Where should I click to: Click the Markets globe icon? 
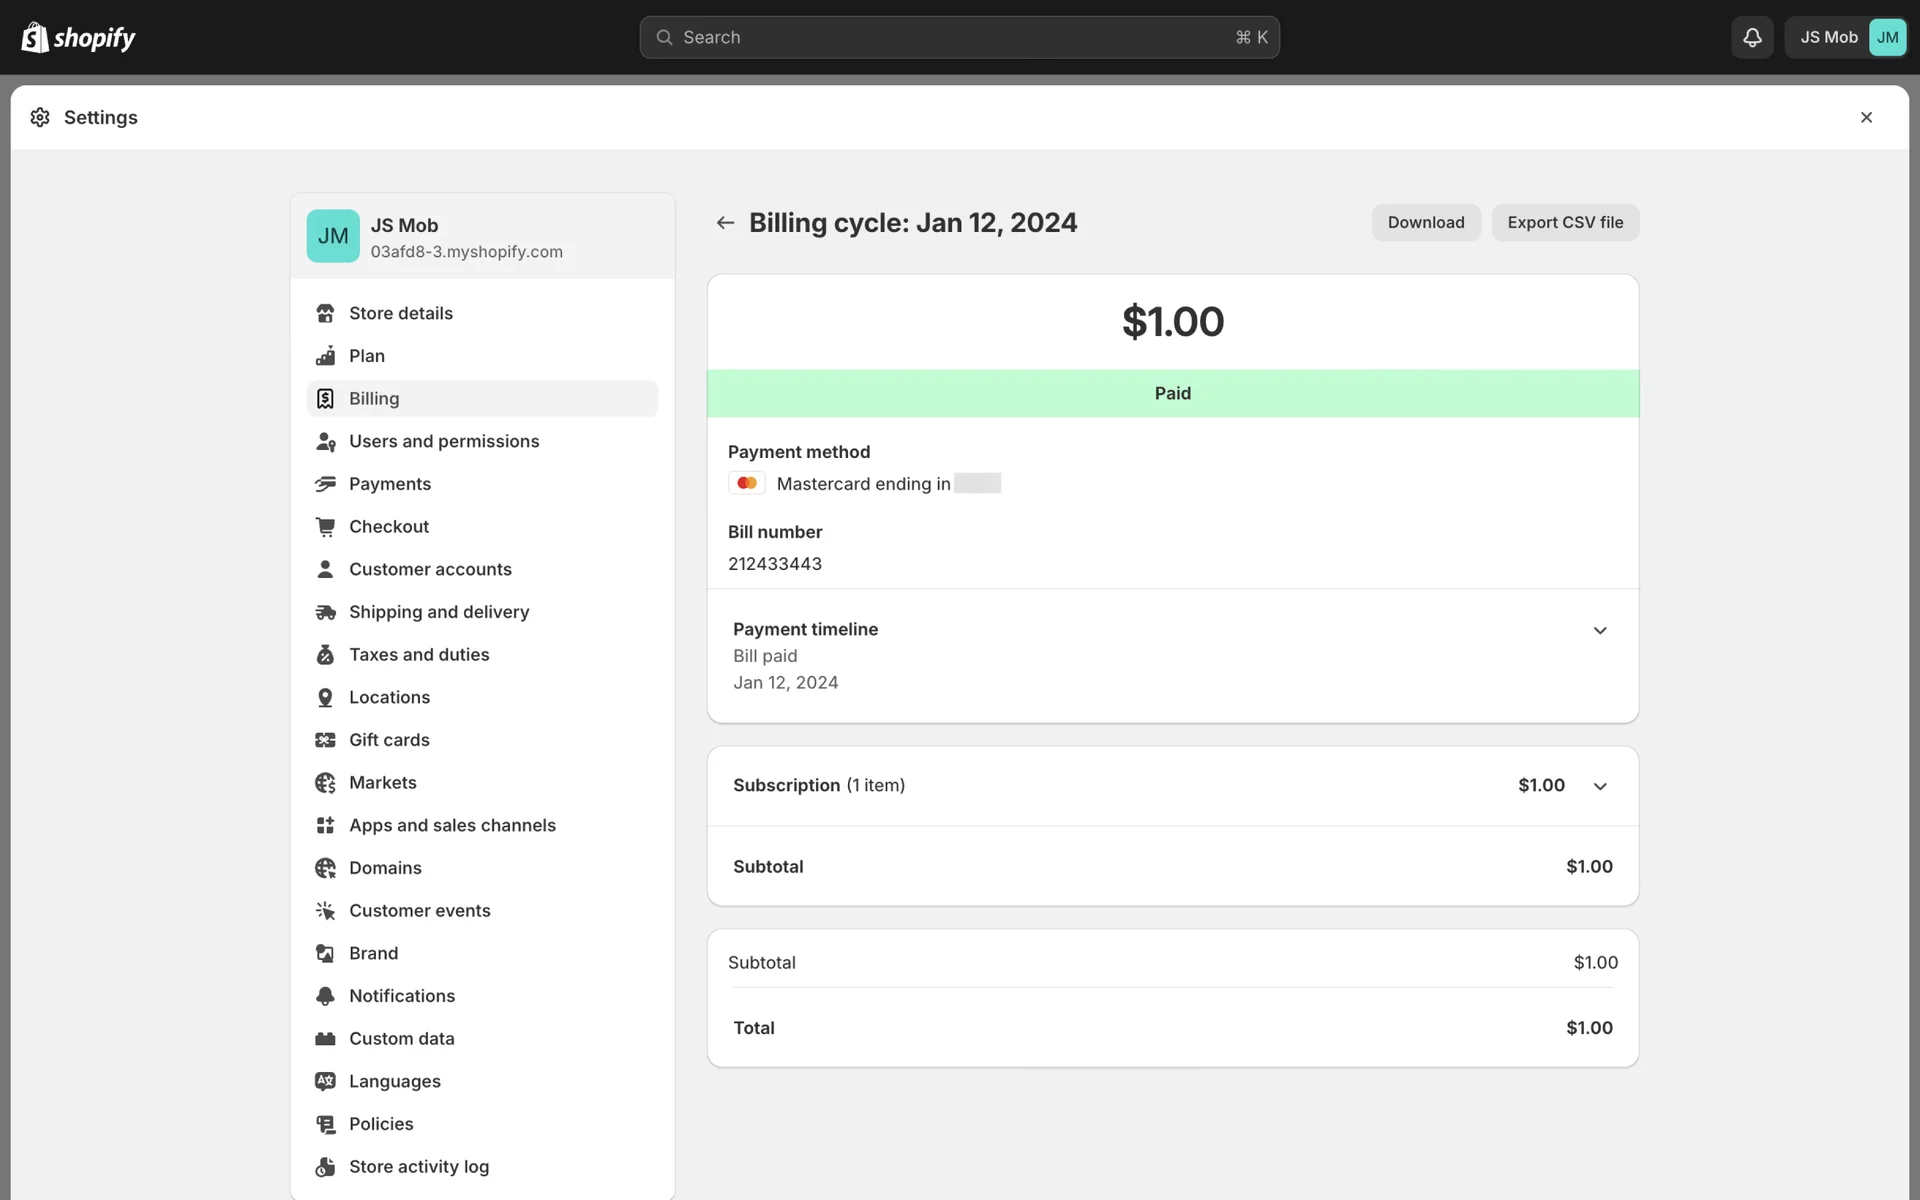[325, 783]
